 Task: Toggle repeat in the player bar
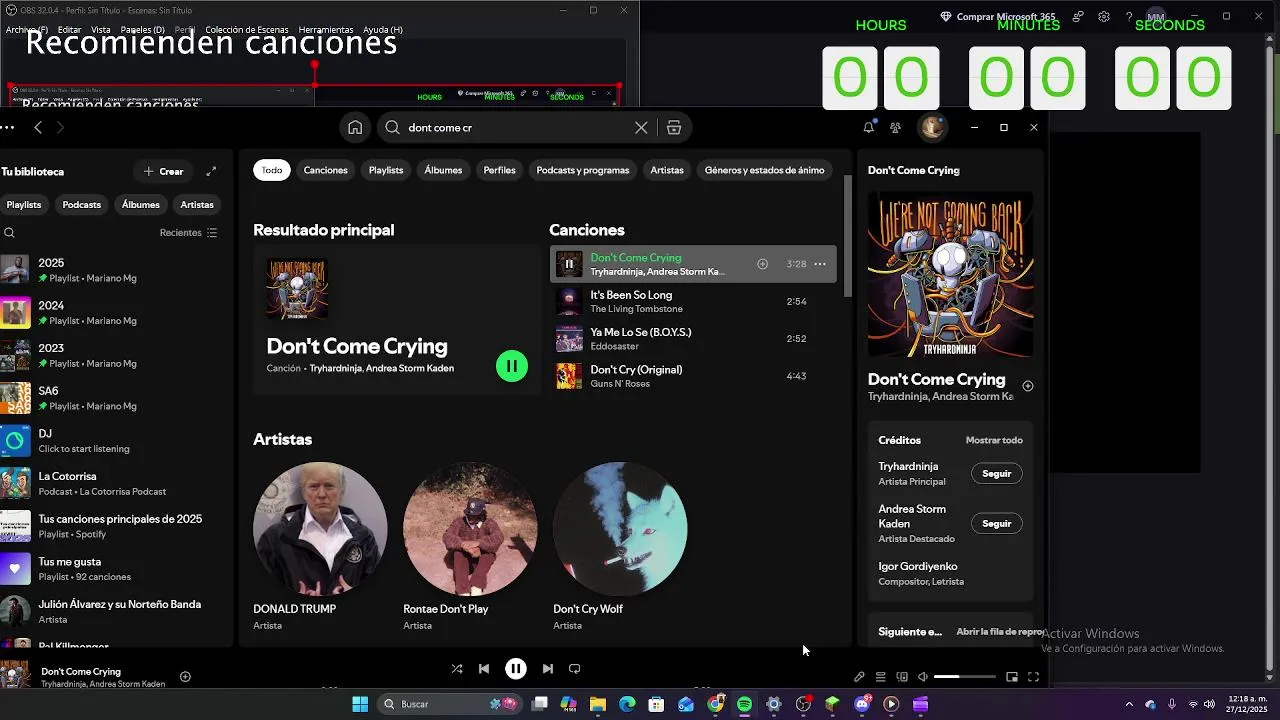(x=574, y=669)
